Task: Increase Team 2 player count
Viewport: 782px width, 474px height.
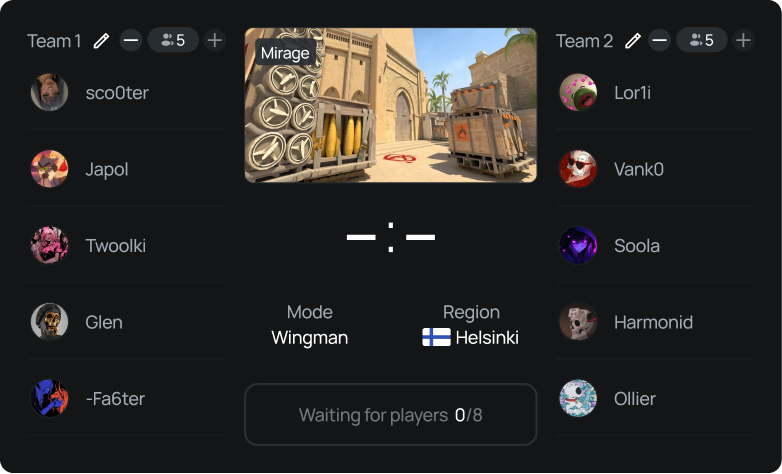Action: 743,40
